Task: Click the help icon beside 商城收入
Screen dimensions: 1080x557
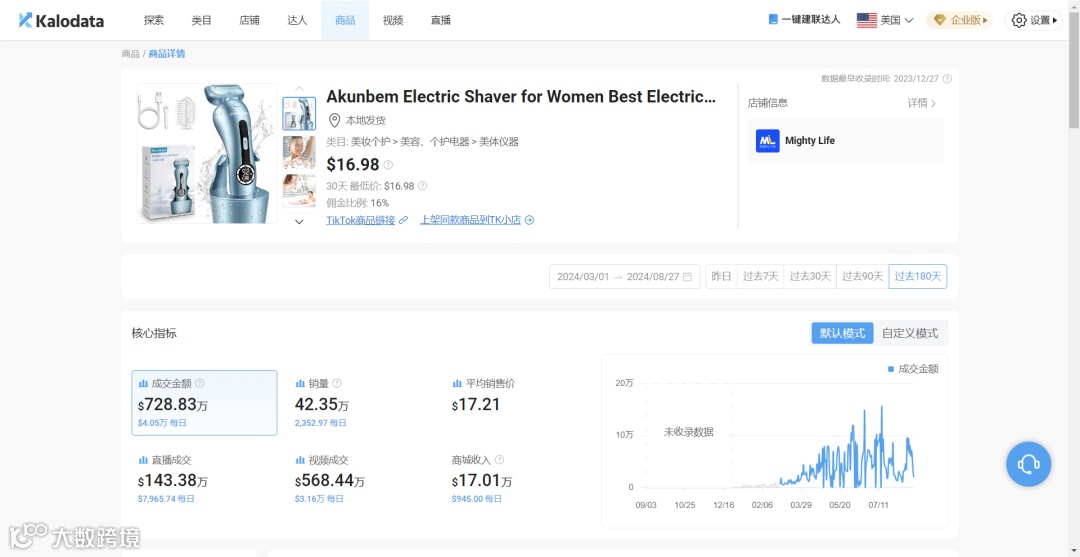Action: point(499,460)
